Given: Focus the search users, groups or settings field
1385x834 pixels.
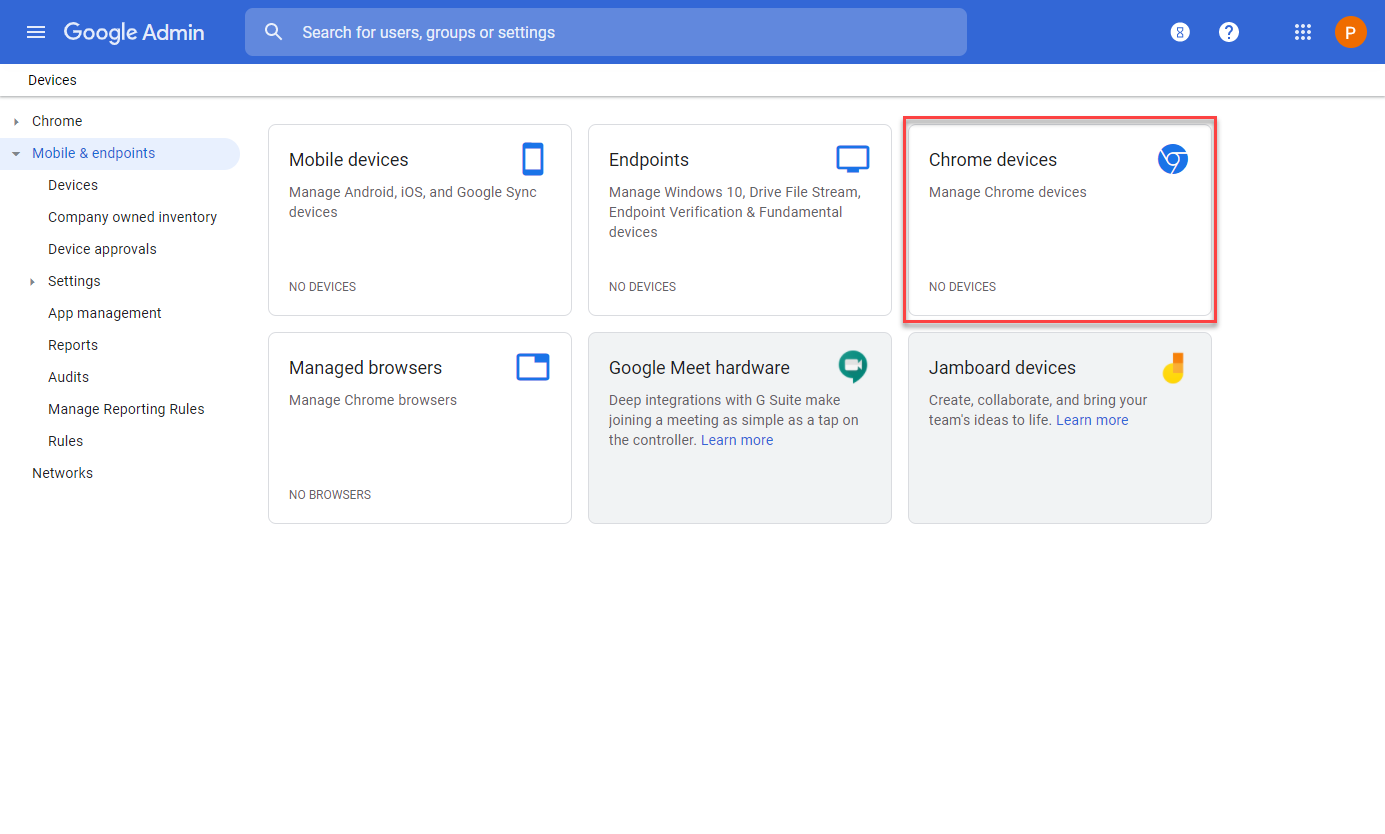Looking at the screenshot, I should point(606,32).
